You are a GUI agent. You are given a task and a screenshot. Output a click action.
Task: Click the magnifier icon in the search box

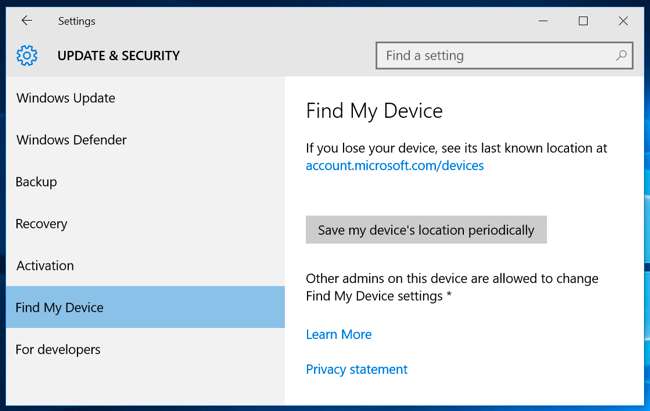tap(622, 56)
